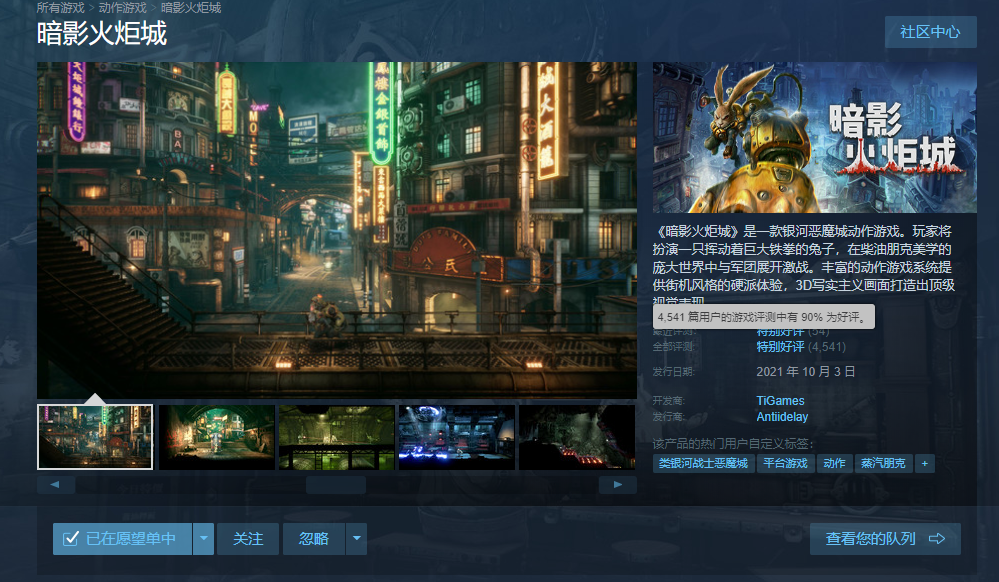
Task: Click the game header capsule image
Action: pos(814,137)
